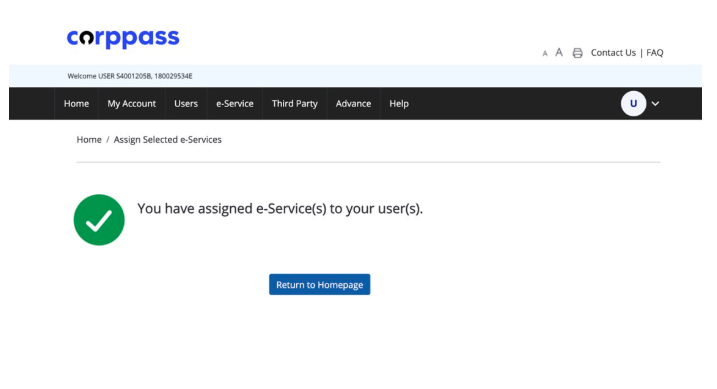The height and width of the screenshot is (389, 717).
Task: Open the Advance menu
Action: (x=353, y=104)
